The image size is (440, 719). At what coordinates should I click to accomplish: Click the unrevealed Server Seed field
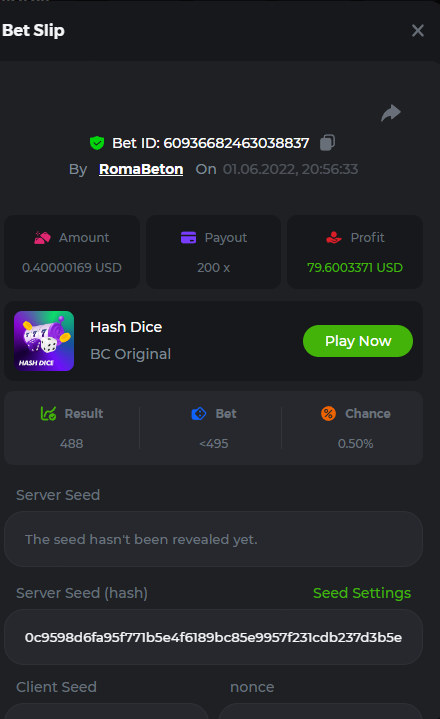[214, 539]
